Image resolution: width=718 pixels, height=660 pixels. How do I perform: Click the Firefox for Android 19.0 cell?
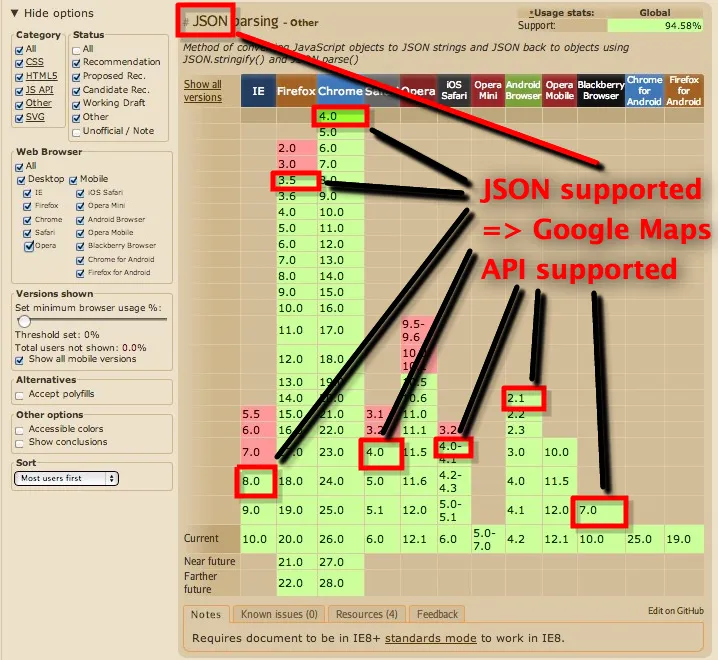[x=684, y=539]
